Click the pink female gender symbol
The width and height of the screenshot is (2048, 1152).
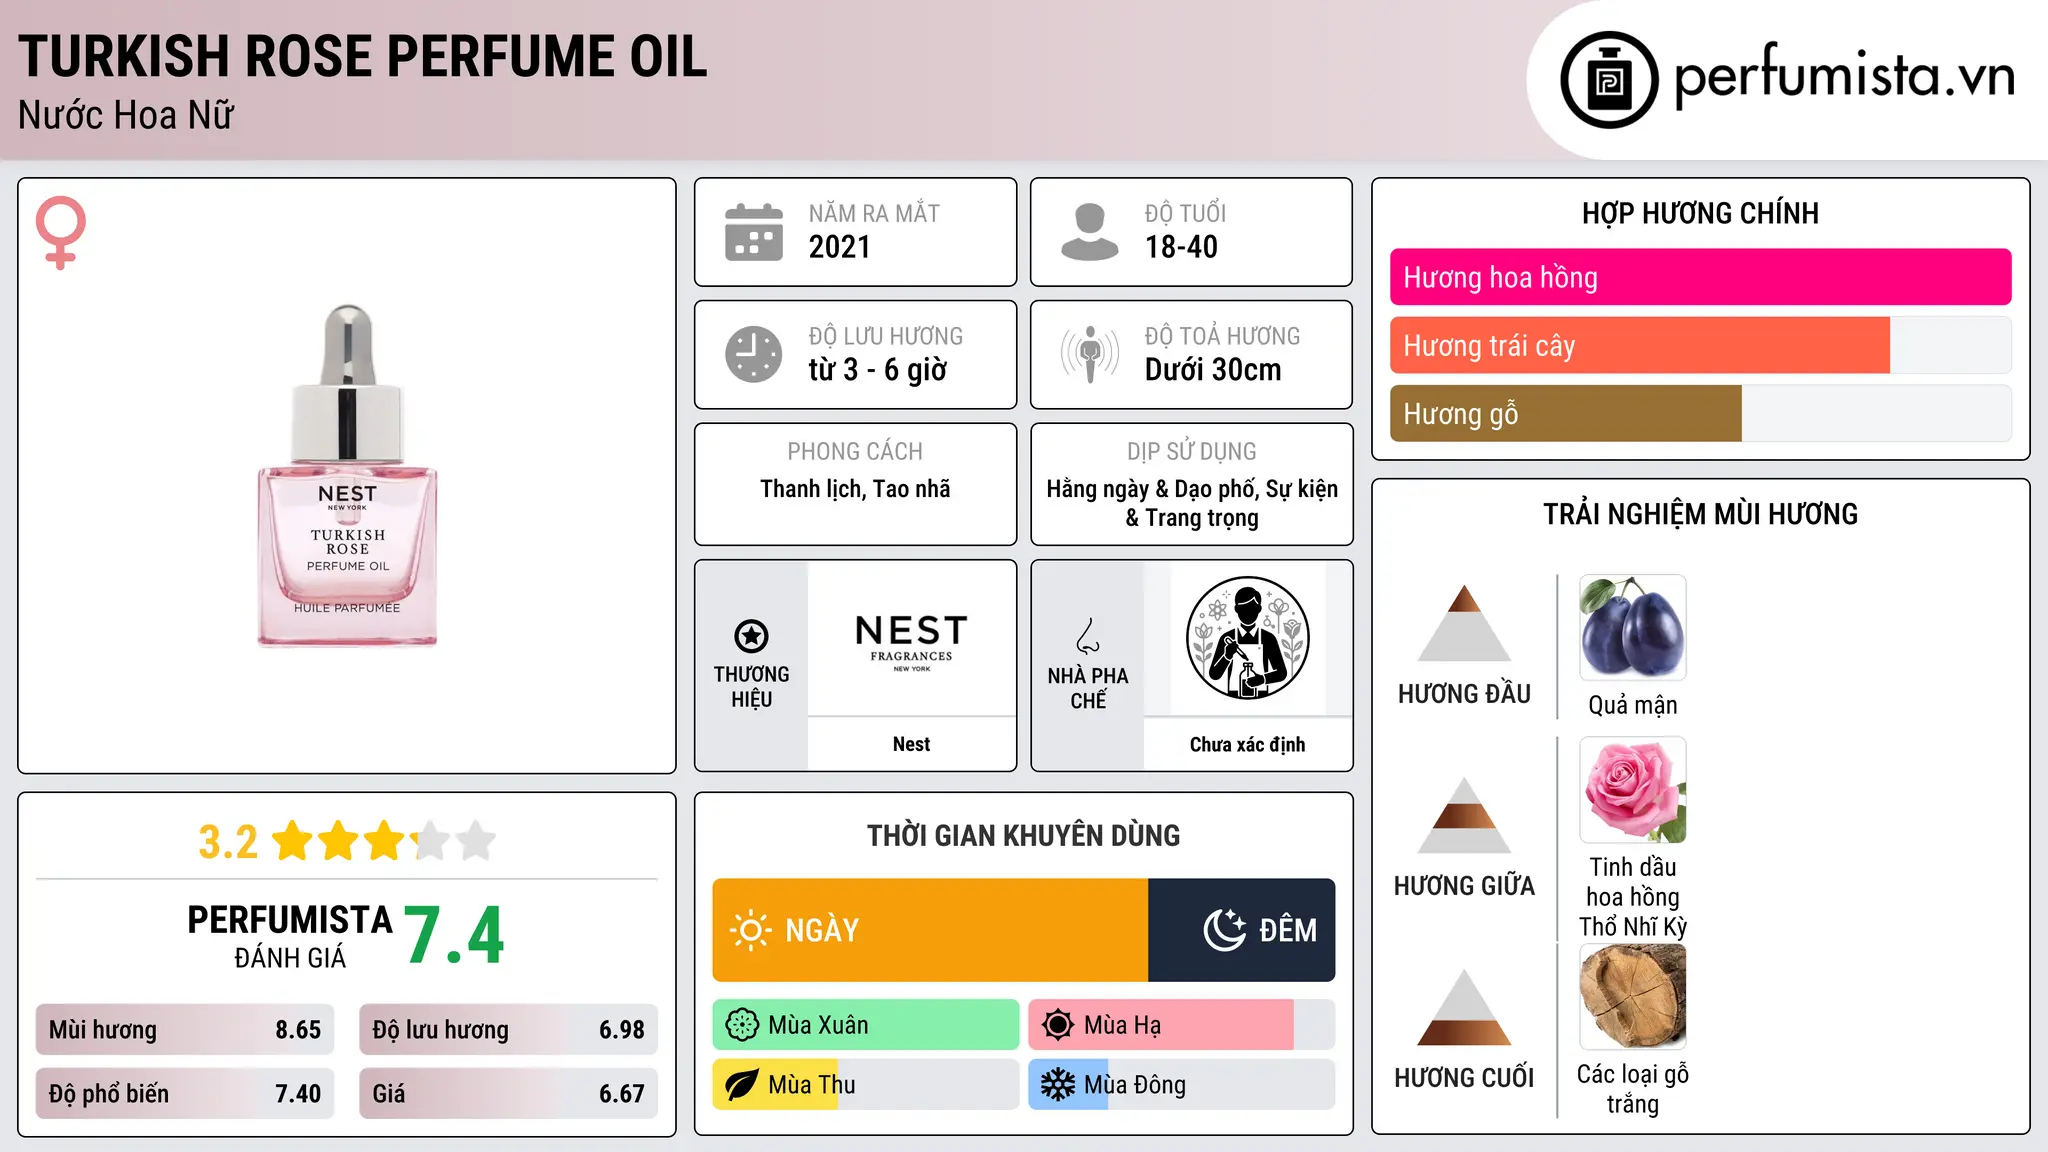pyautogui.click(x=60, y=232)
